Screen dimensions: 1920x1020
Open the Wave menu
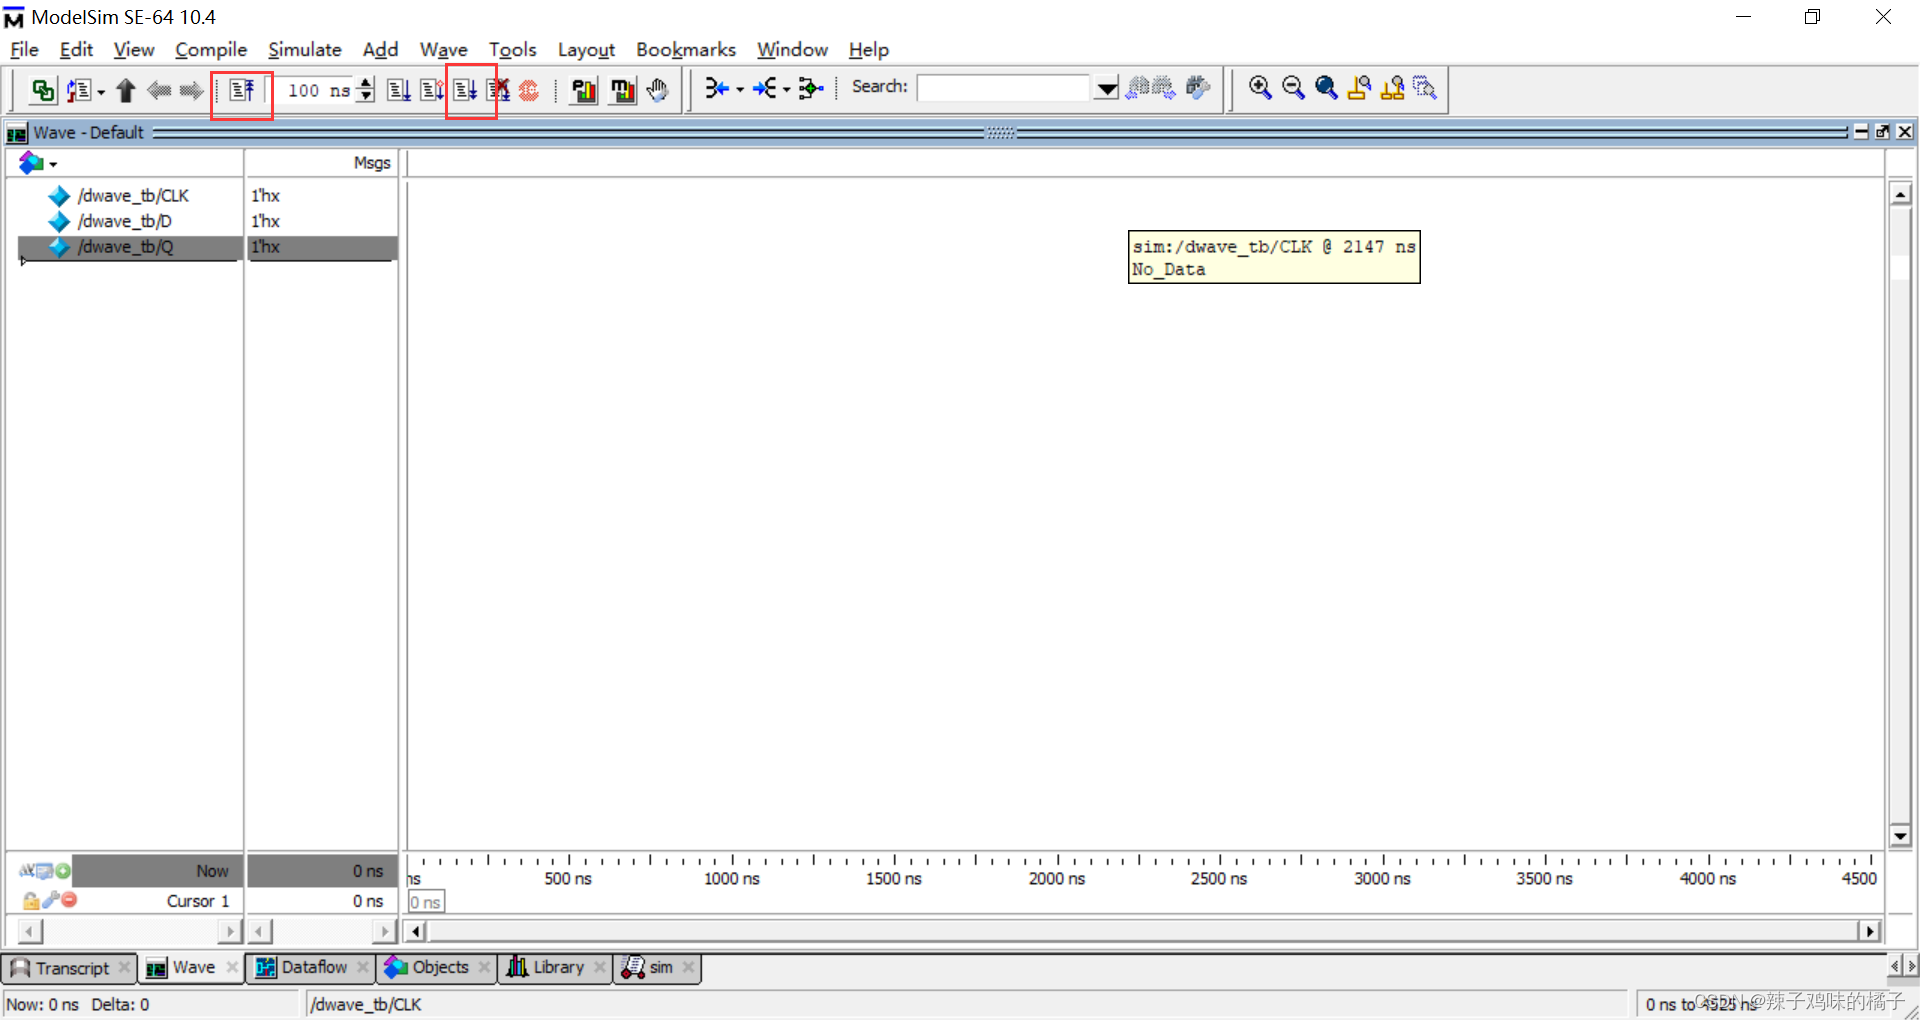click(443, 49)
